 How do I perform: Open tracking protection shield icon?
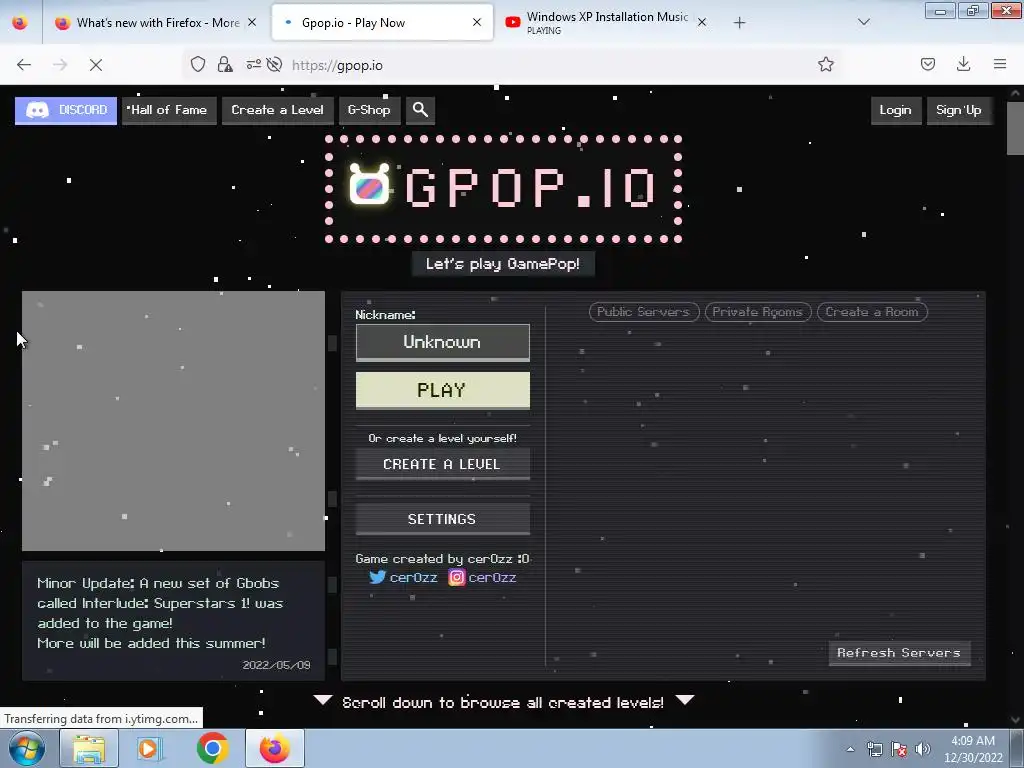tap(198, 64)
